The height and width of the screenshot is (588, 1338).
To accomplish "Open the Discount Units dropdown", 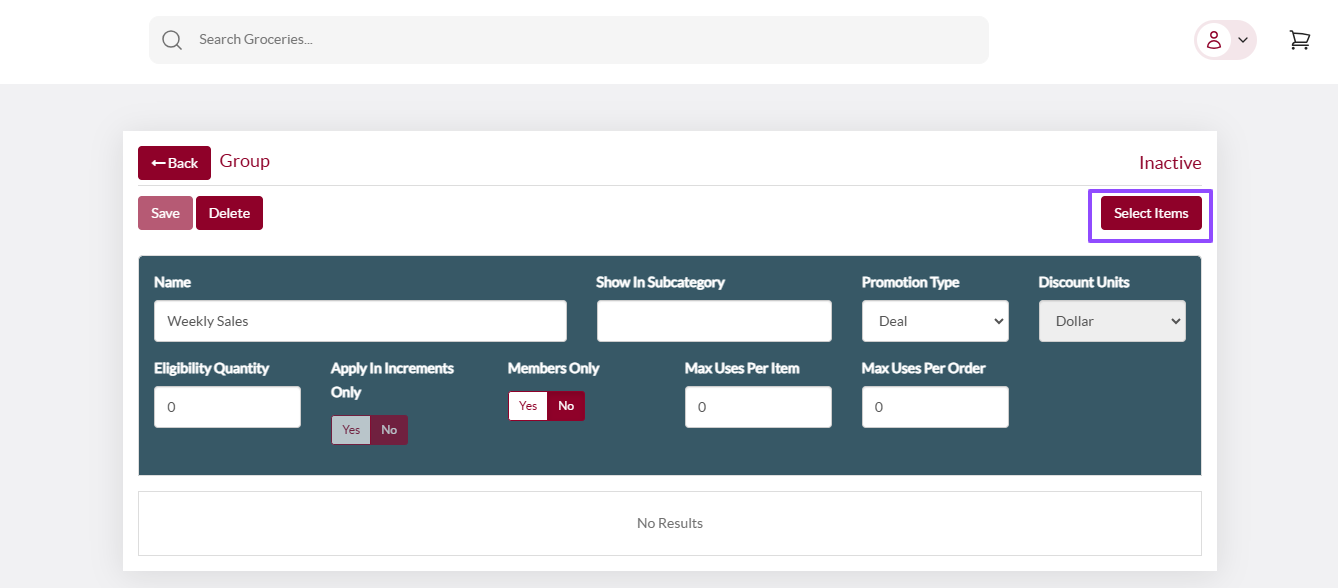I will [x=1112, y=321].
